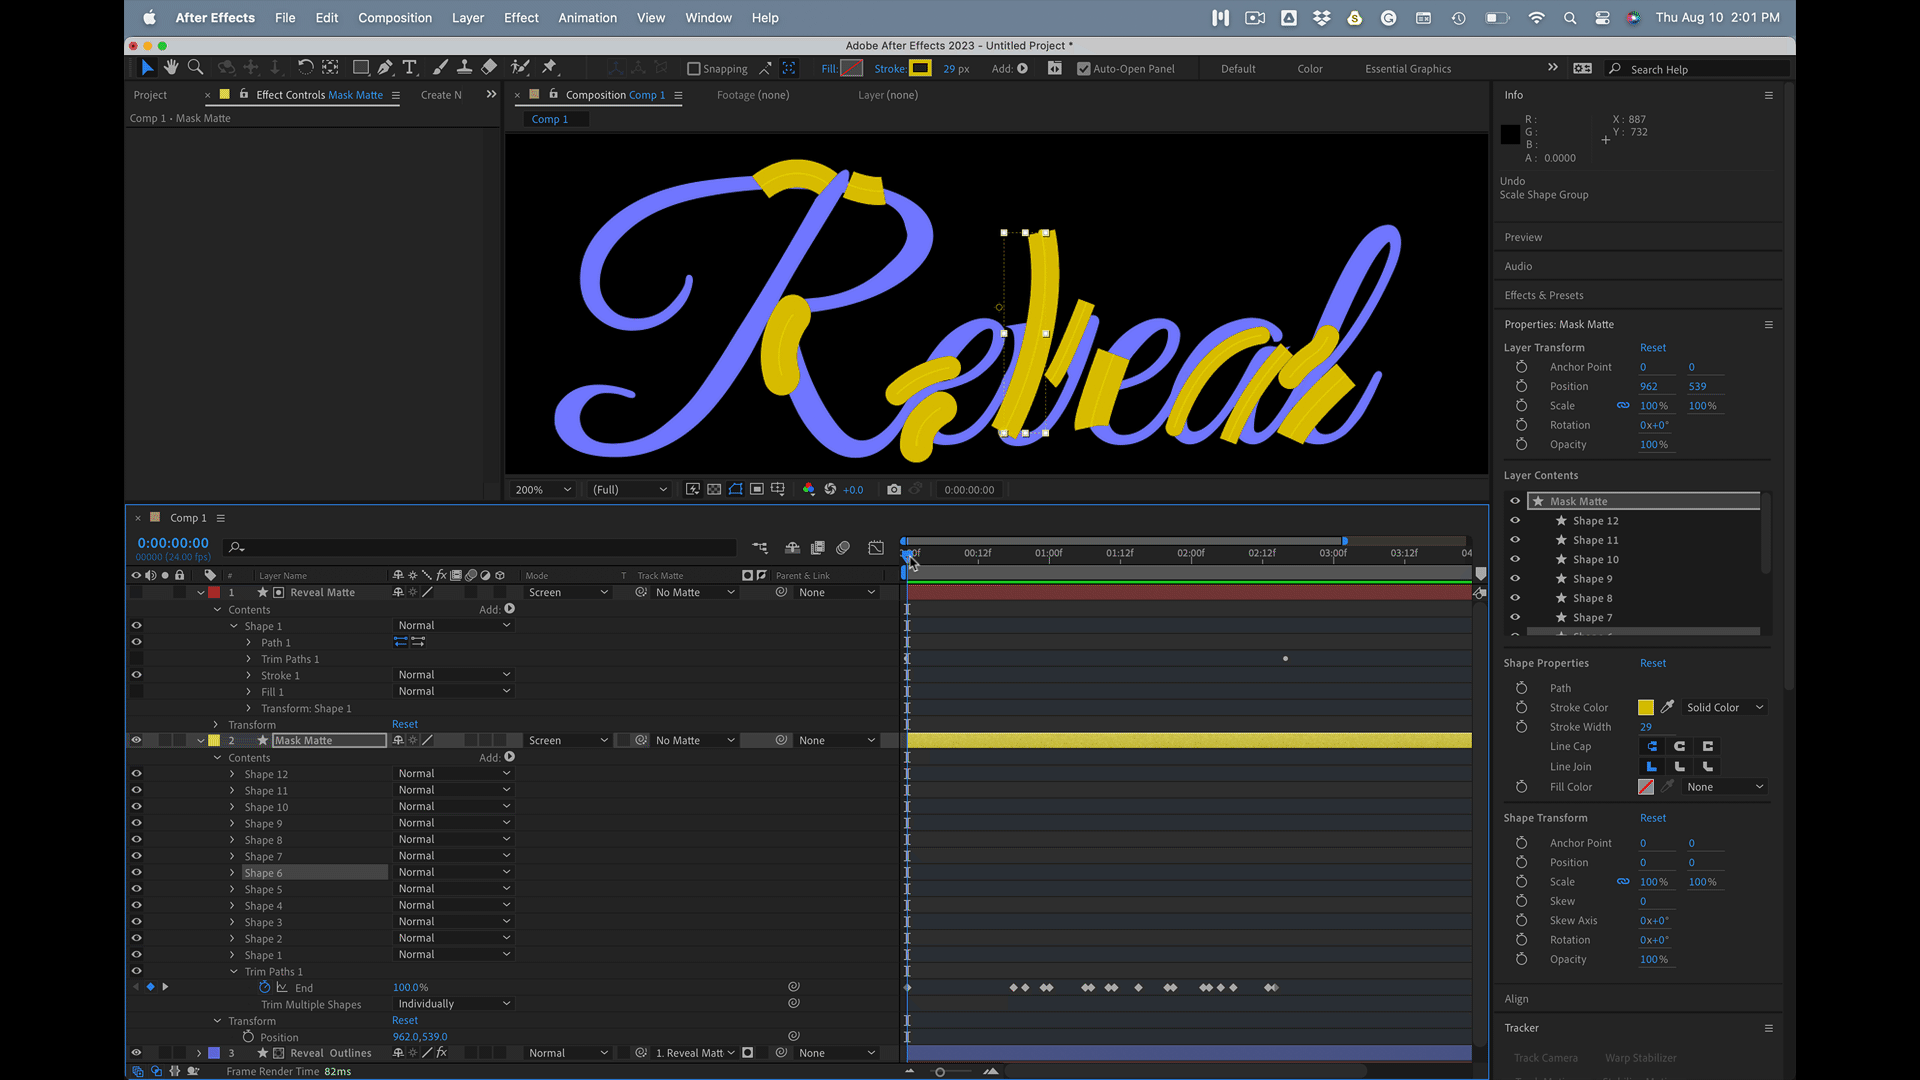Open the Animation menu
The width and height of the screenshot is (1920, 1080).
(587, 18)
